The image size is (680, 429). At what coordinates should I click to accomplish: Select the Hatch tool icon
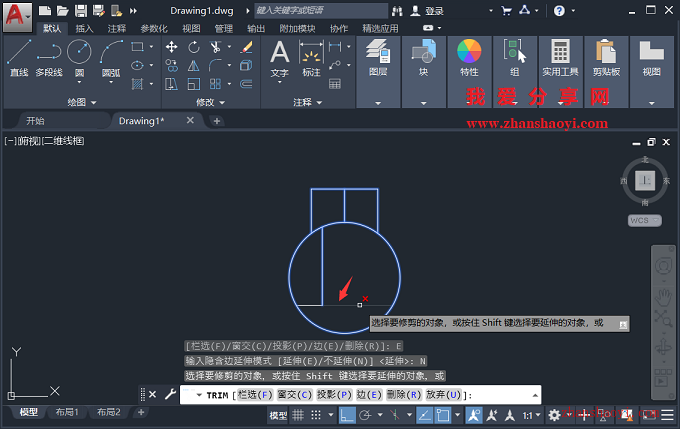(137, 84)
